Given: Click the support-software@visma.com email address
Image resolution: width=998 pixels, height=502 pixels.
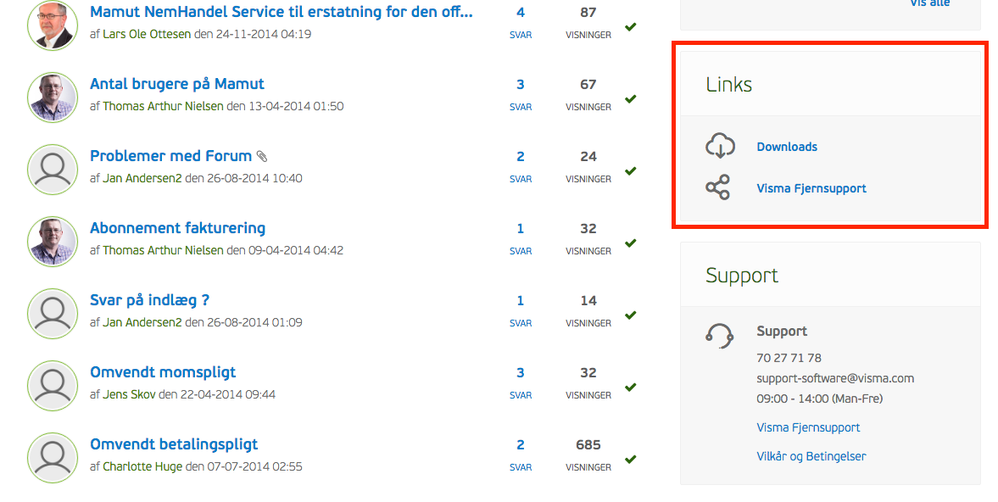Looking at the screenshot, I should (x=835, y=378).
